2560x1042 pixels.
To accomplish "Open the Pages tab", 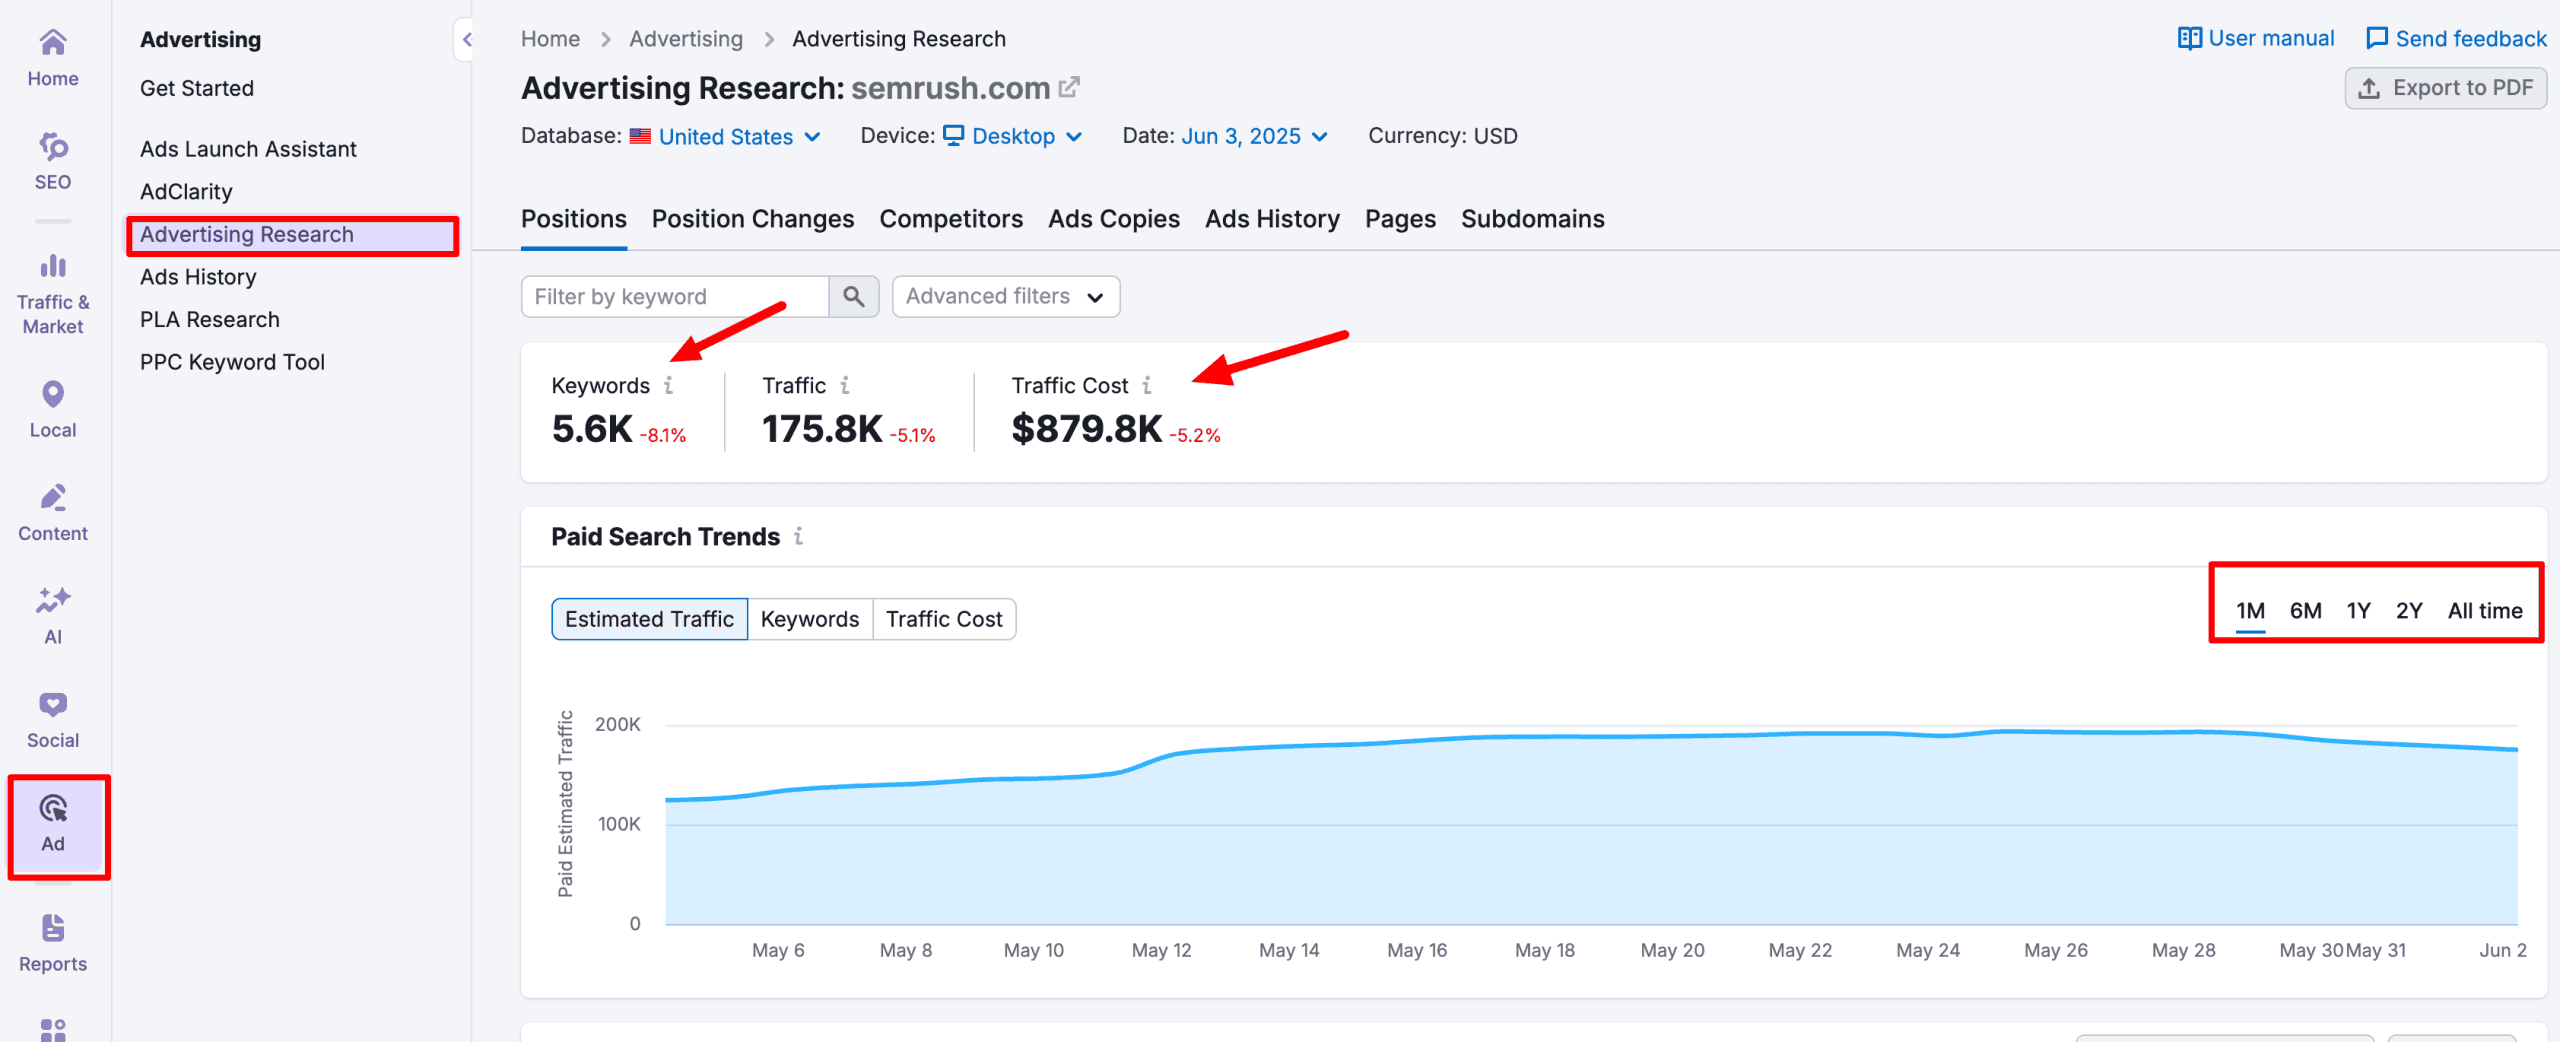I will 1400,219.
